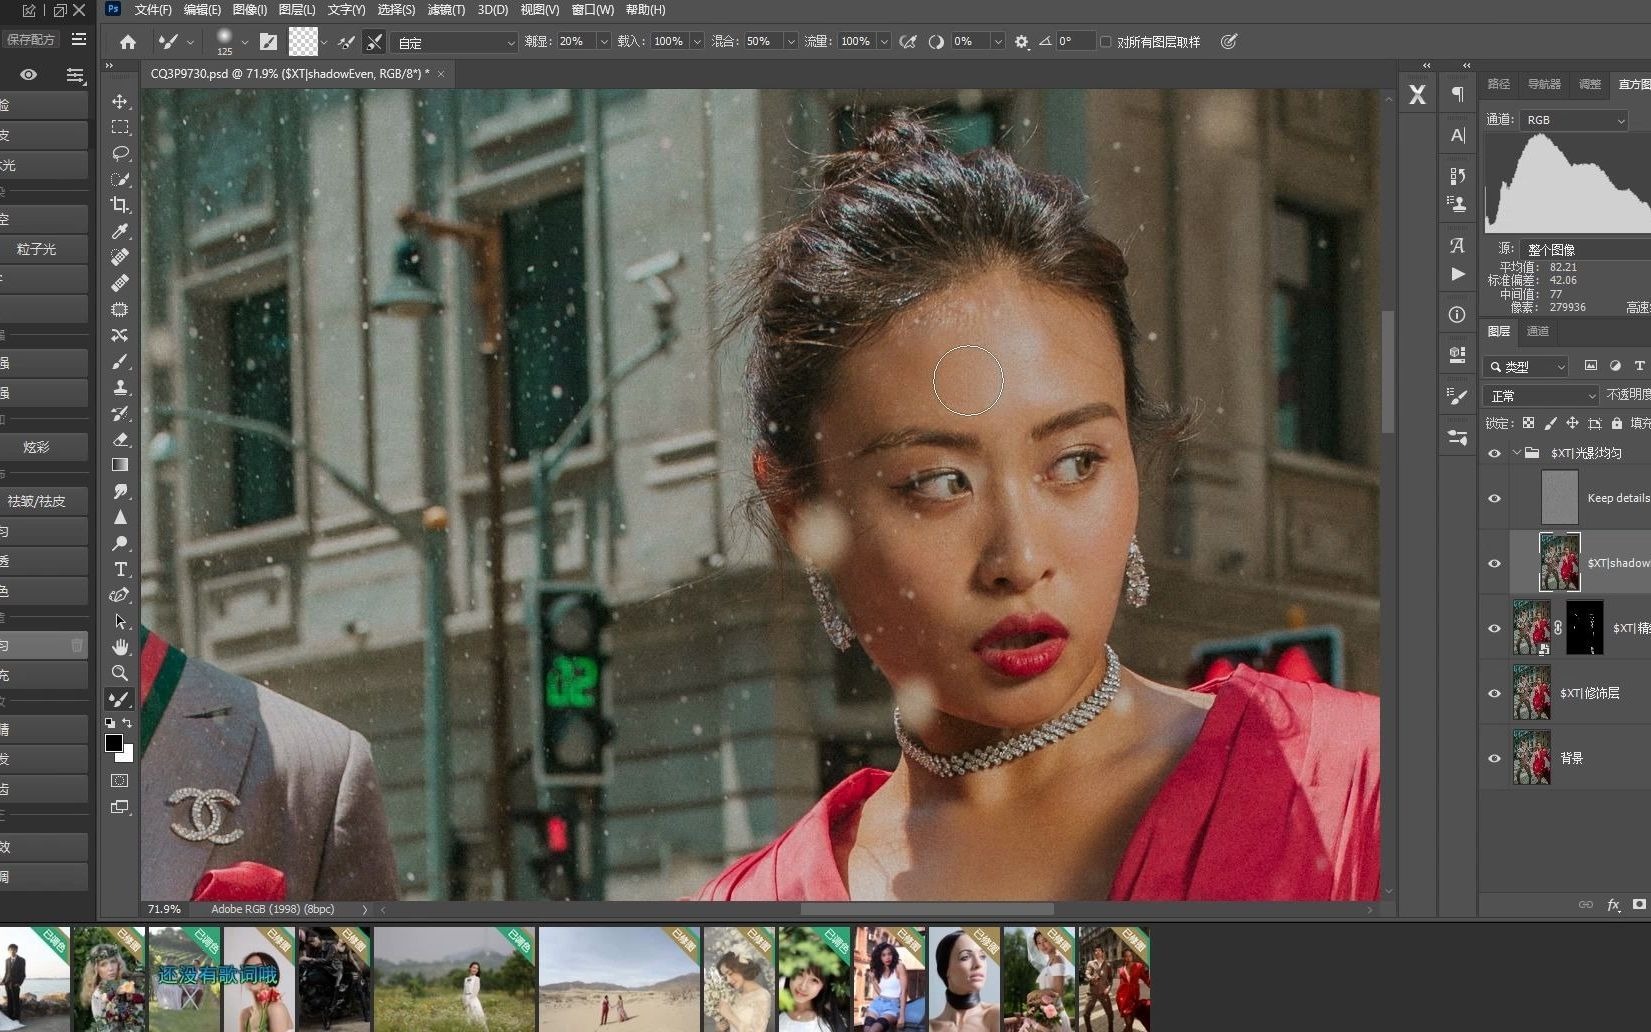Open the desert landscape thumbnail in filmstrip
The image size is (1651, 1032).
[618, 978]
